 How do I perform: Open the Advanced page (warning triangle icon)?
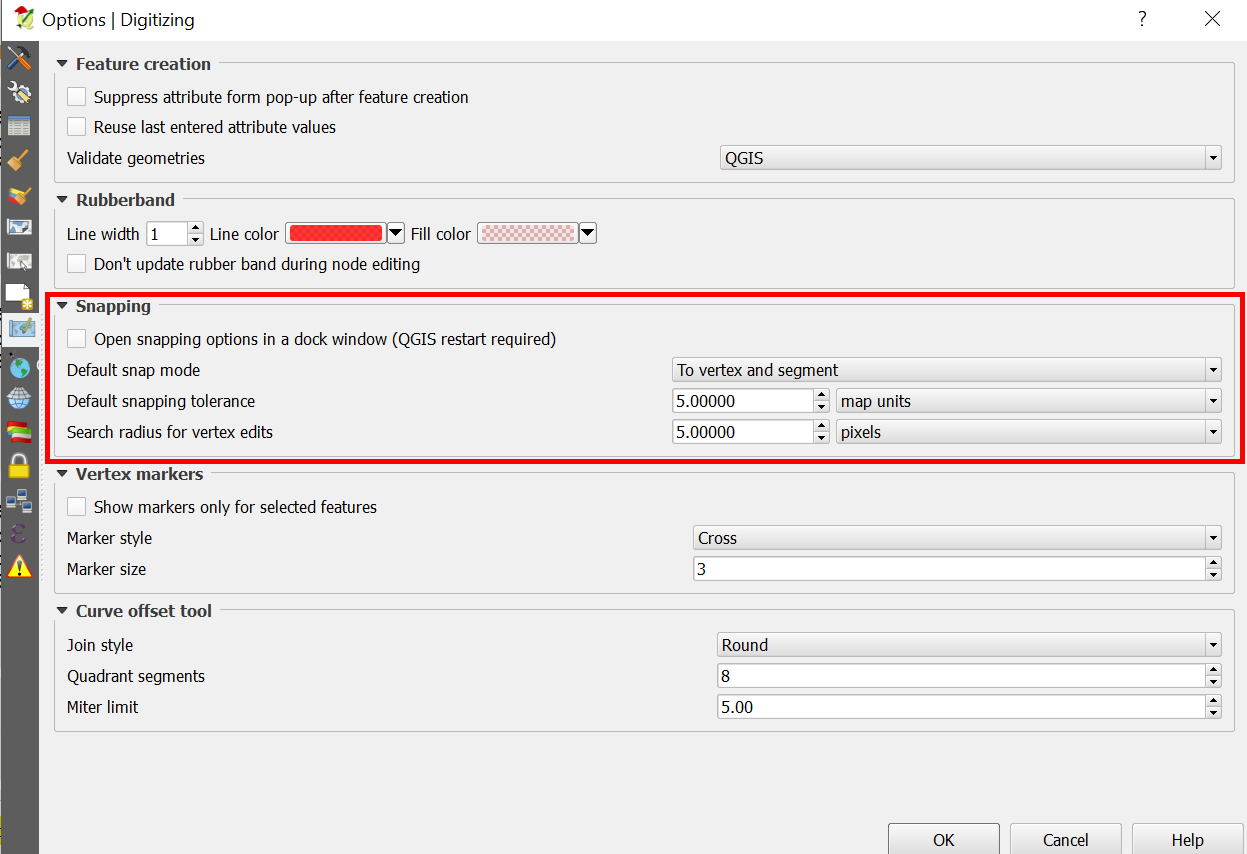pyautogui.click(x=19, y=567)
